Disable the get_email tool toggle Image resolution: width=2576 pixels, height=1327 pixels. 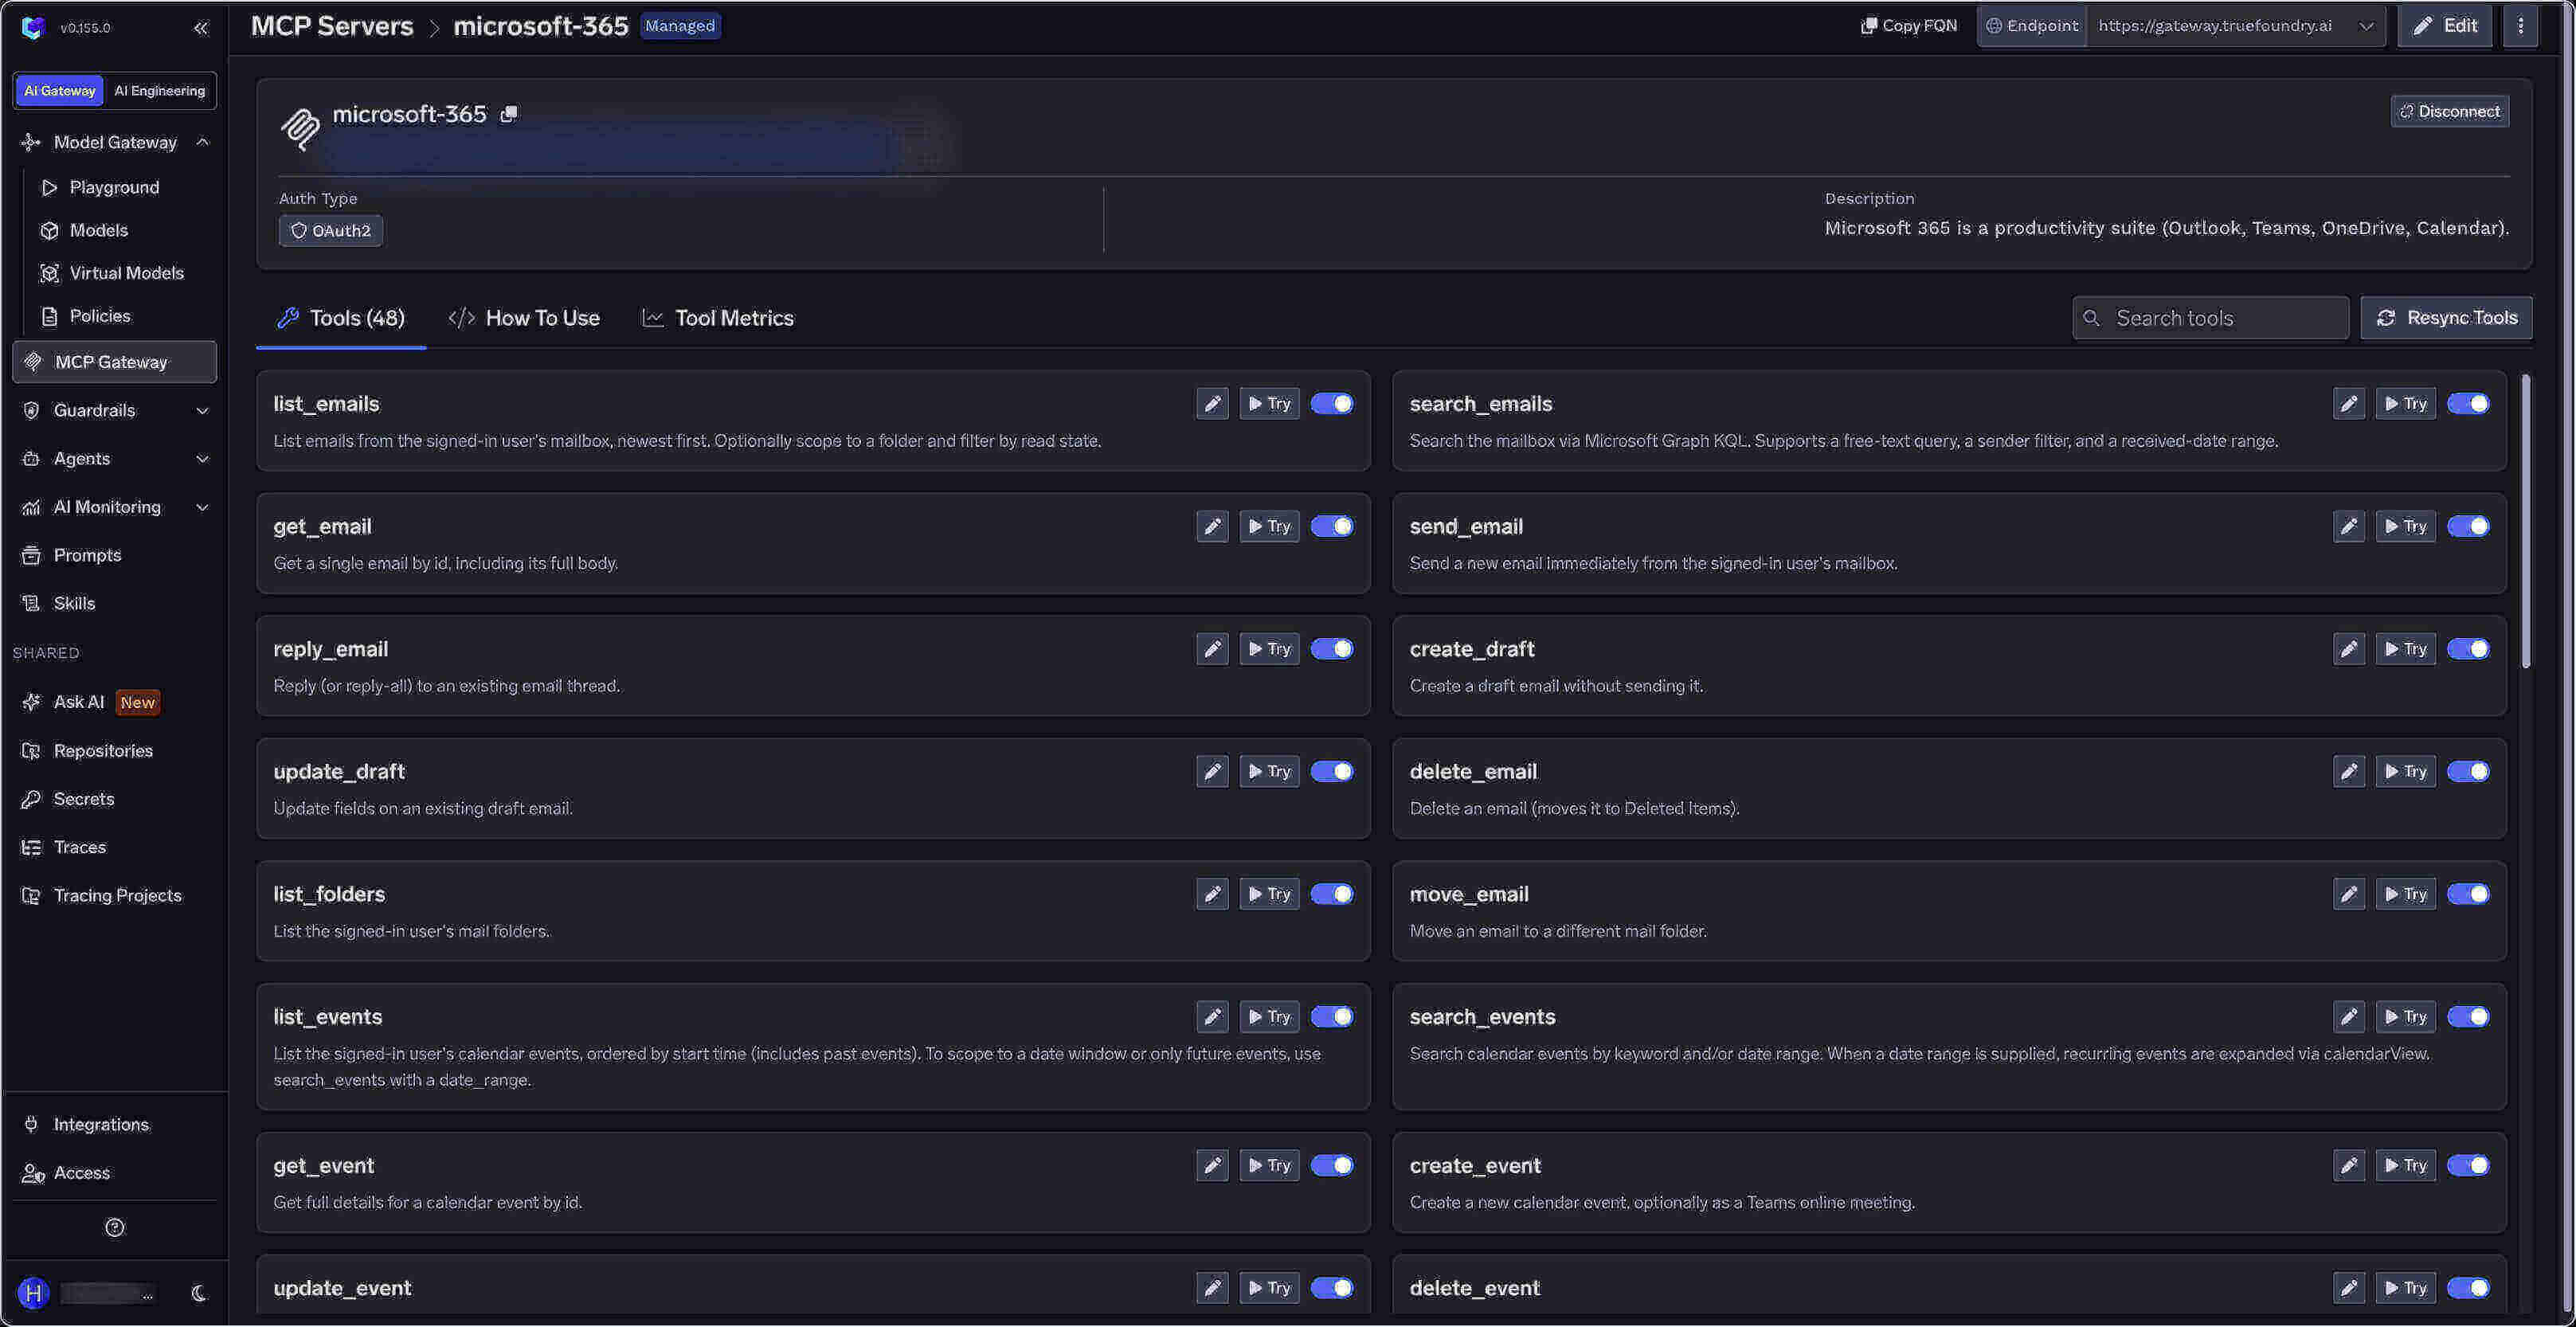[1332, 526]
